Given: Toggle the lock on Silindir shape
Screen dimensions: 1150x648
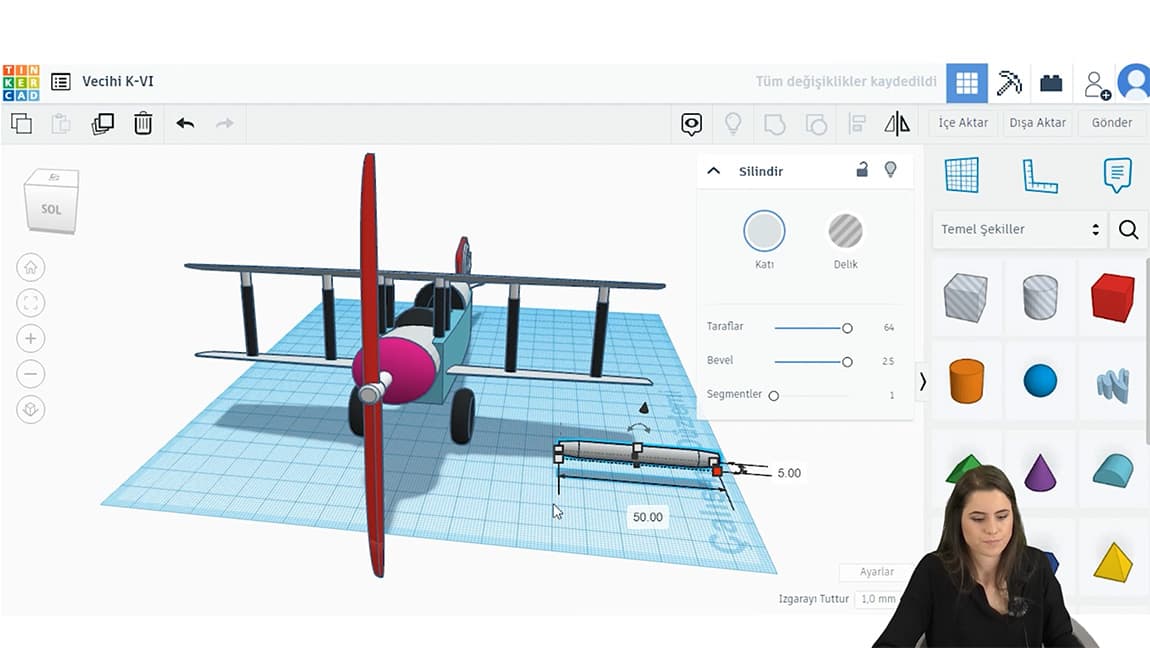Looking at the screenshot, I should (x=862, y=170).
